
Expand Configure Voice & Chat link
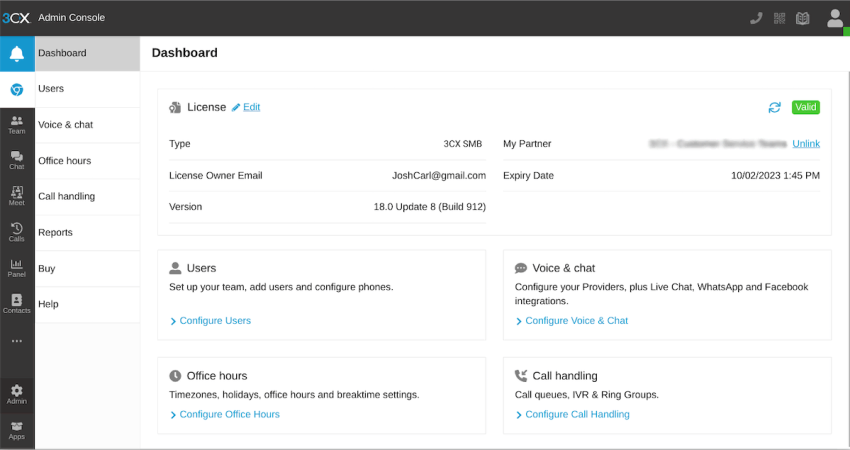pos(576,321)
